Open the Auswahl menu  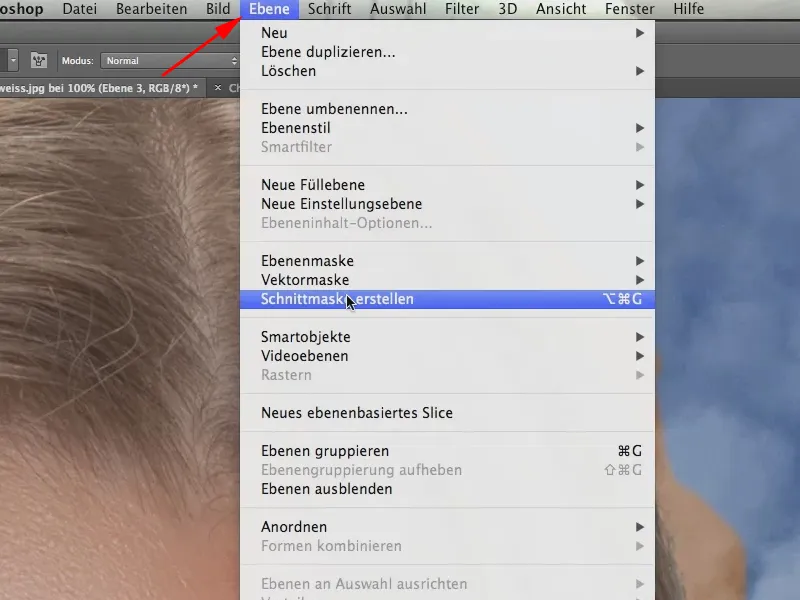[398, 9]
